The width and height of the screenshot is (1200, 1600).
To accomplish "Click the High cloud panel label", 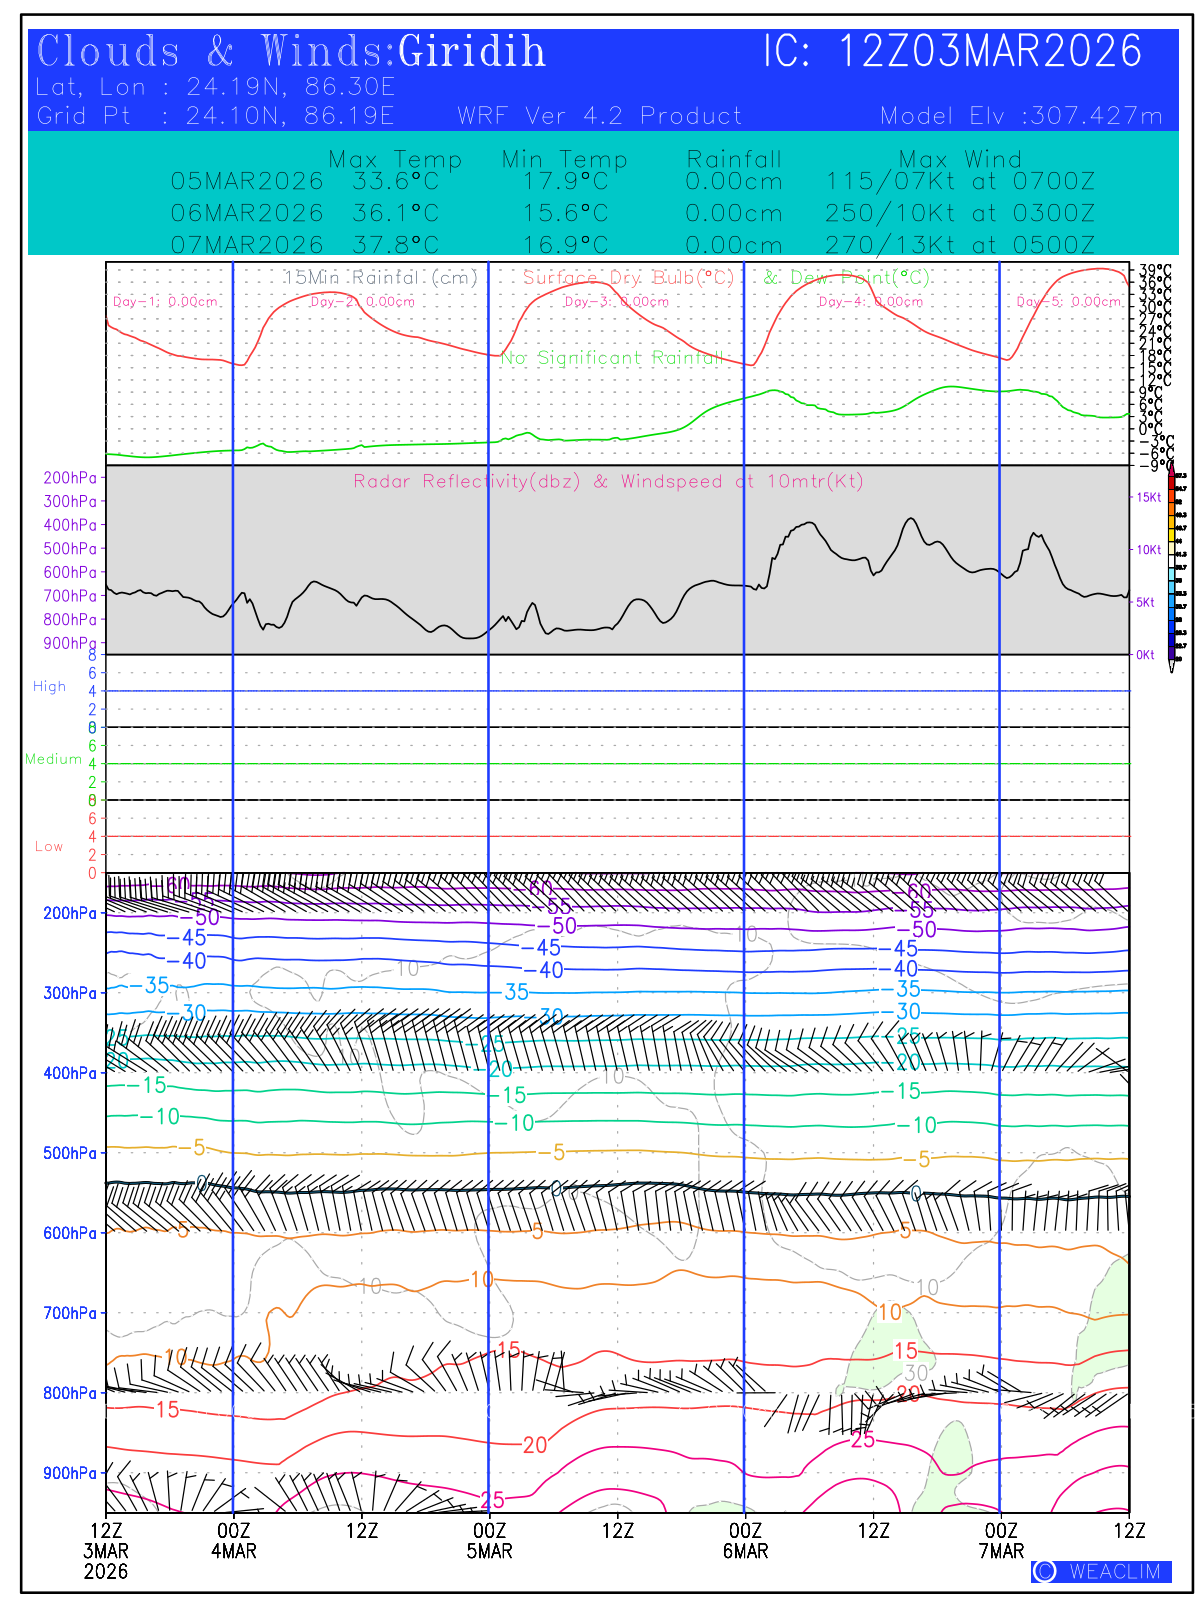I will [x=49, y=687].
